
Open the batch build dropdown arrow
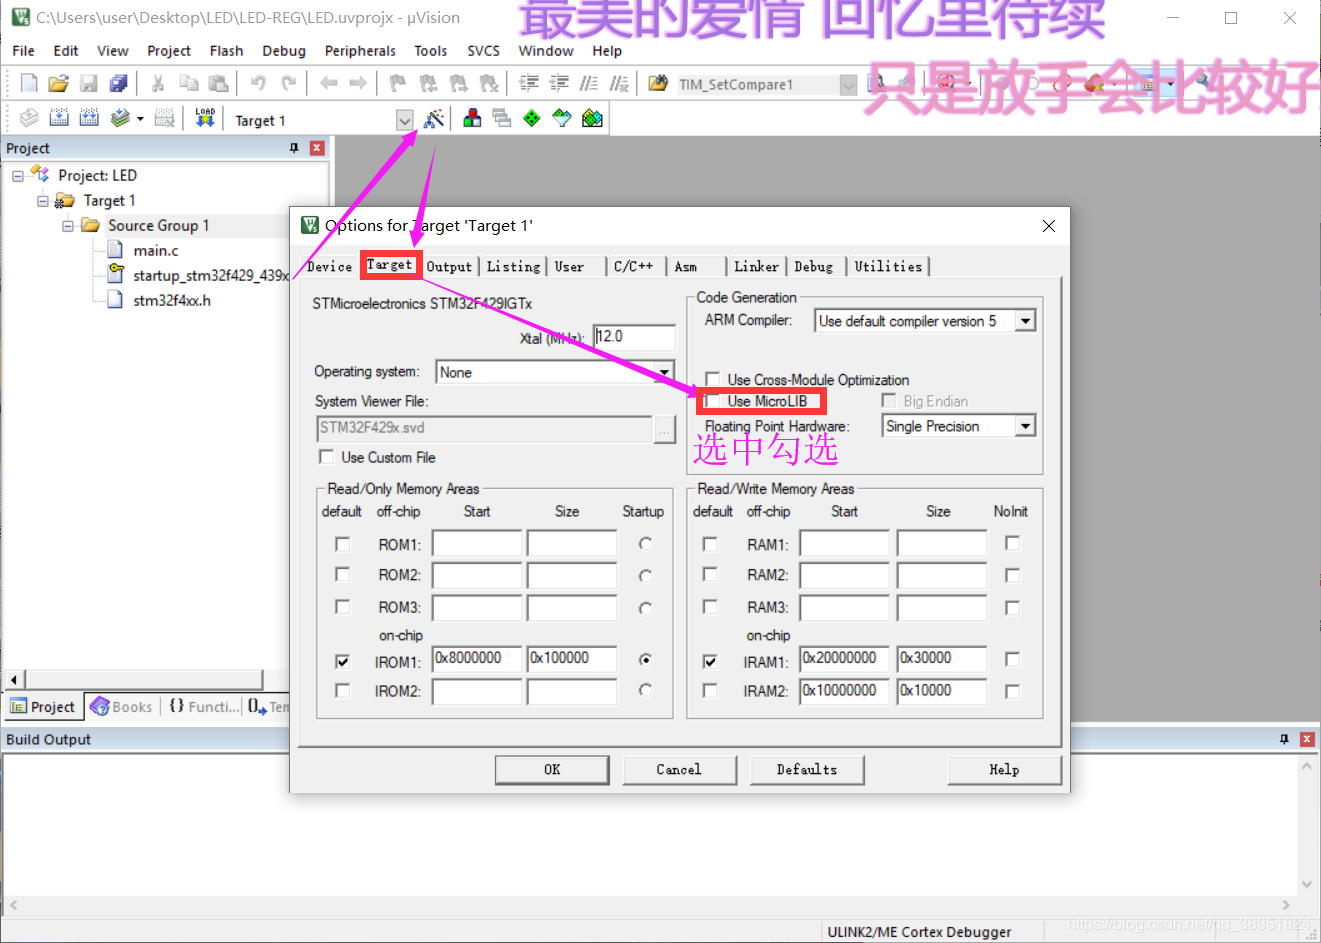click(140, 118)
